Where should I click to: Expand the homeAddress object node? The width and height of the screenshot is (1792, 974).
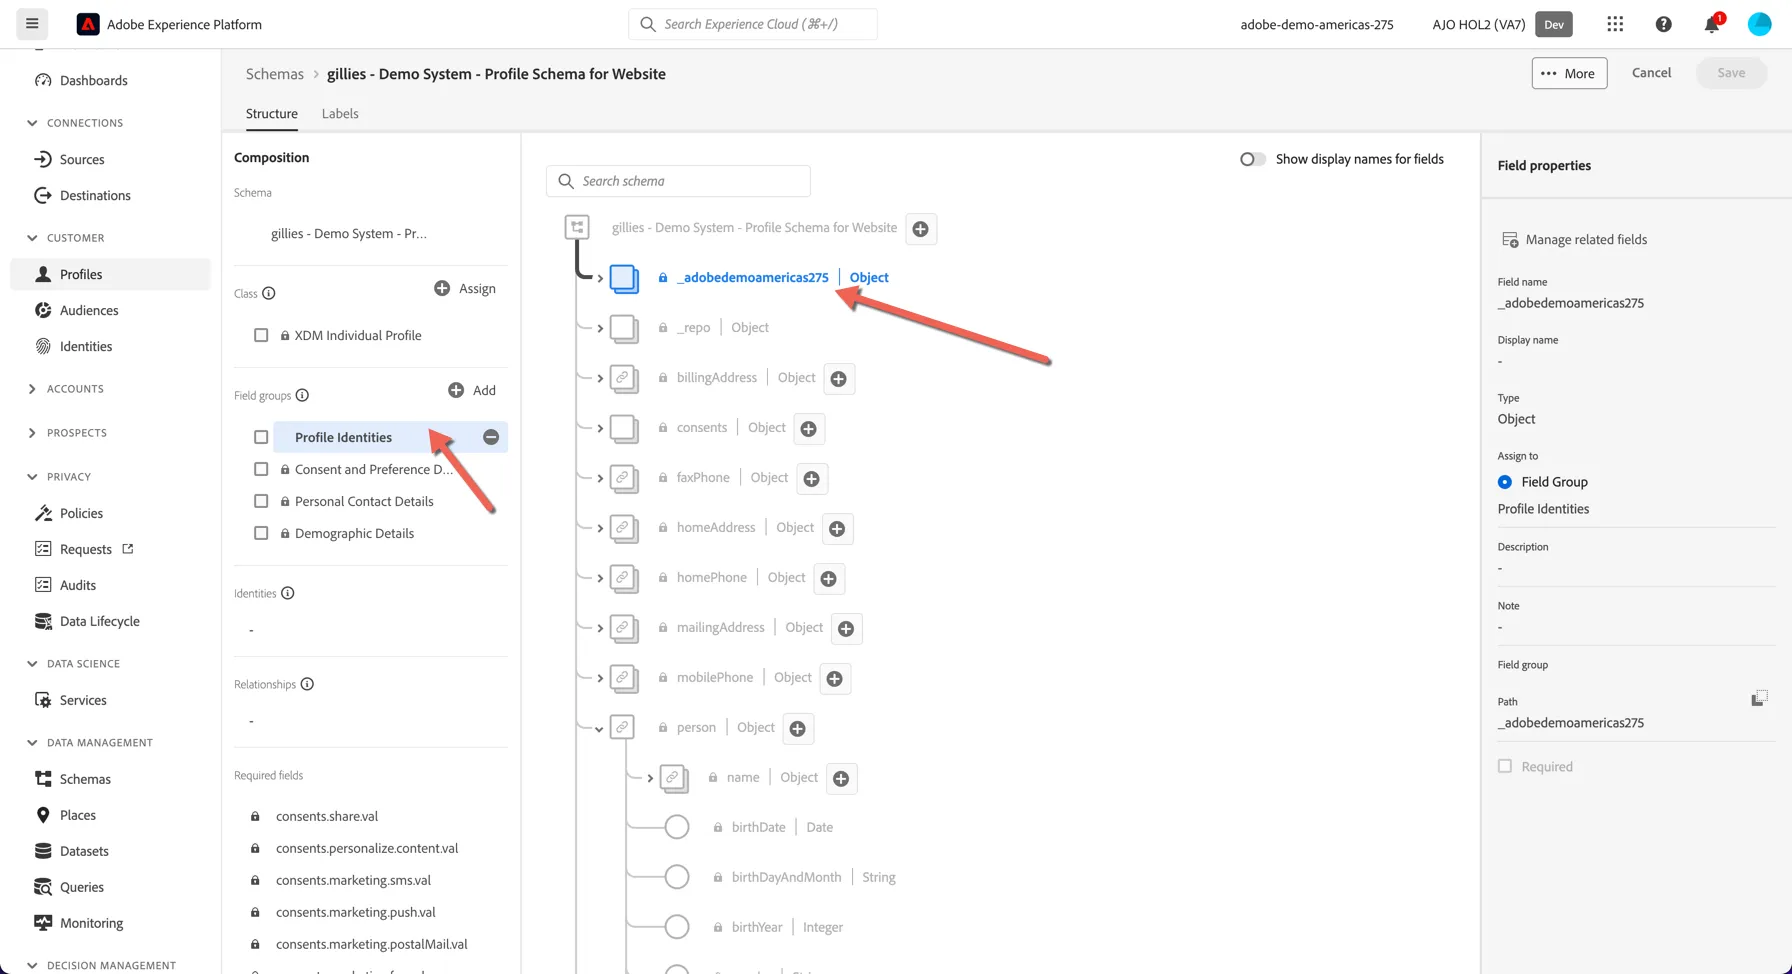point(600,528)
